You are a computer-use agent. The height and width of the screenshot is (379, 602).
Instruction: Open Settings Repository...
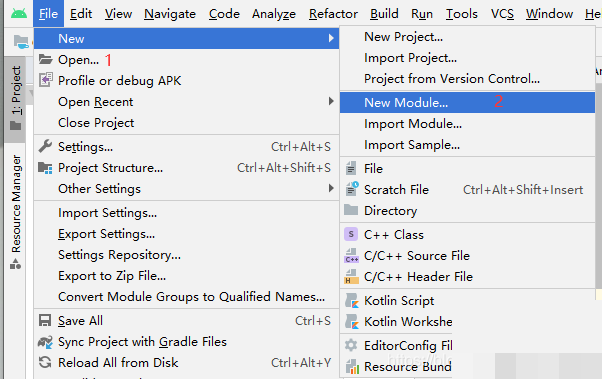(x=186, y=255)
